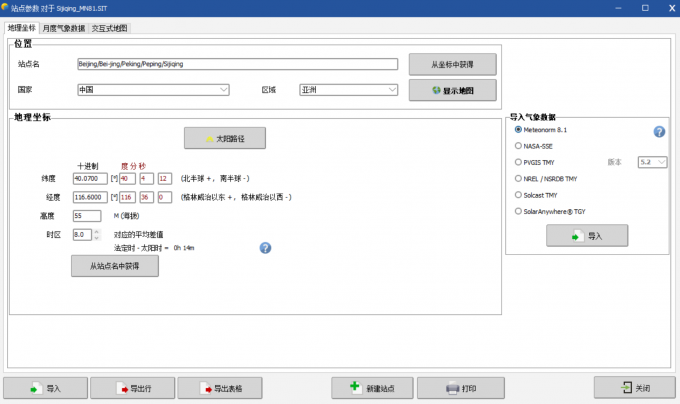Click the longitude decimal field 116.6000
680x404 pixels.
90,197
